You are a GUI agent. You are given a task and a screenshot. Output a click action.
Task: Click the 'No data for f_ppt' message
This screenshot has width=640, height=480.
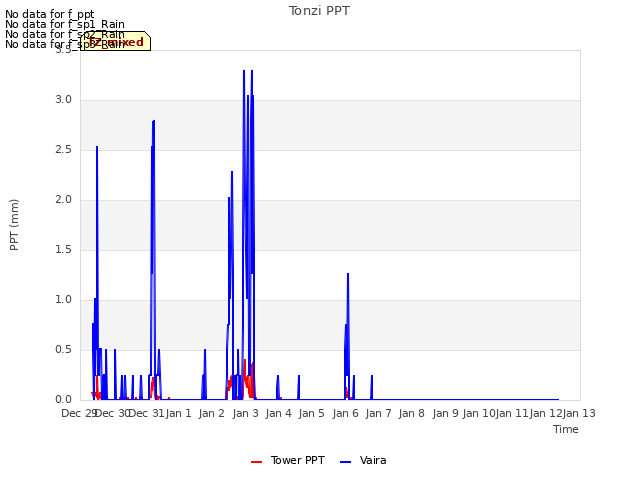pos(50,15)
